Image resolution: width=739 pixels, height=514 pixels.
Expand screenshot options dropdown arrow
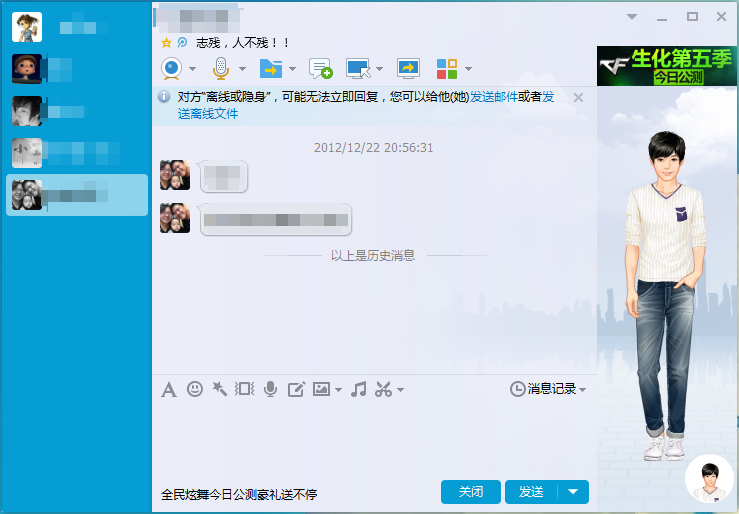tap(401, 390)
